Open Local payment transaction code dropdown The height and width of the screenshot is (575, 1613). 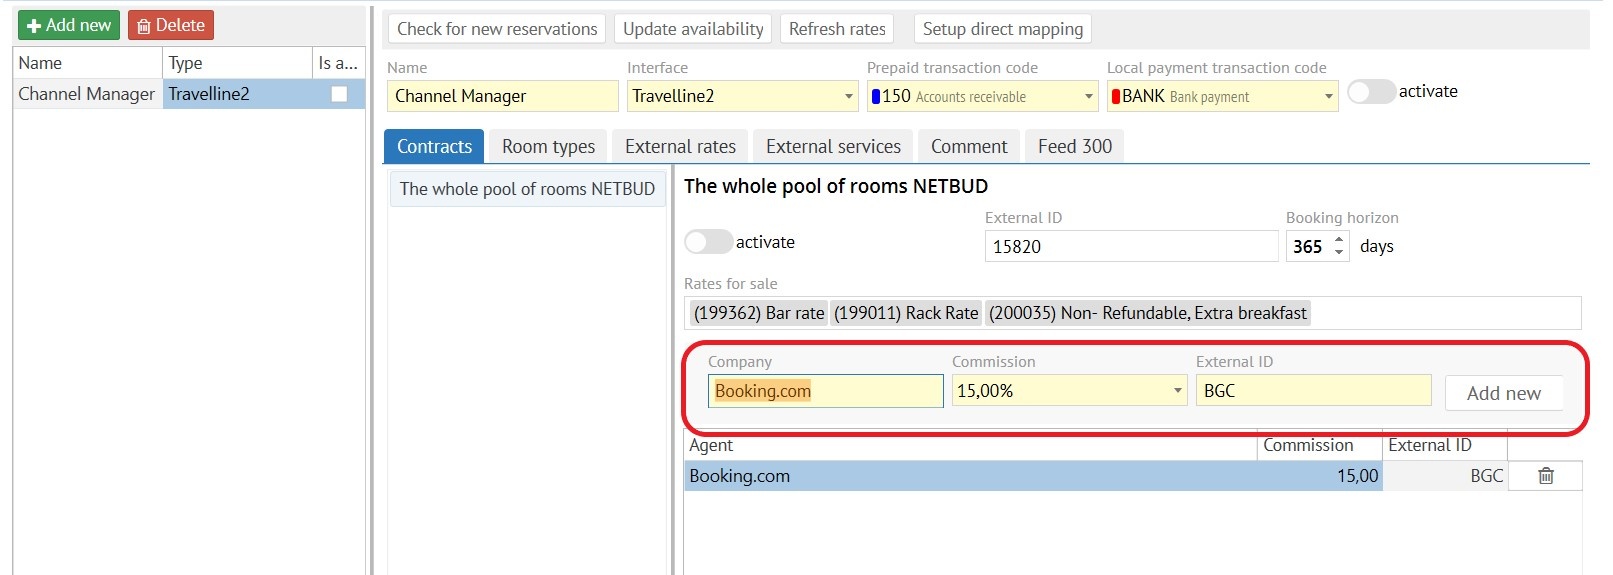(1329, 97)
